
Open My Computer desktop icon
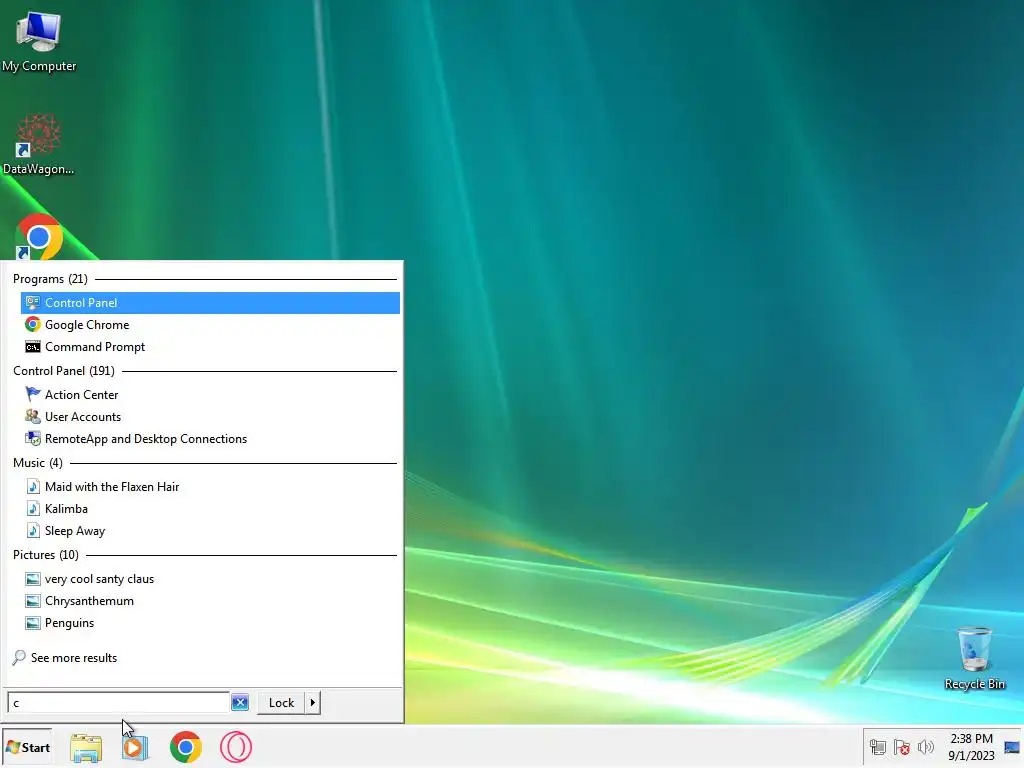pos(39,42)
